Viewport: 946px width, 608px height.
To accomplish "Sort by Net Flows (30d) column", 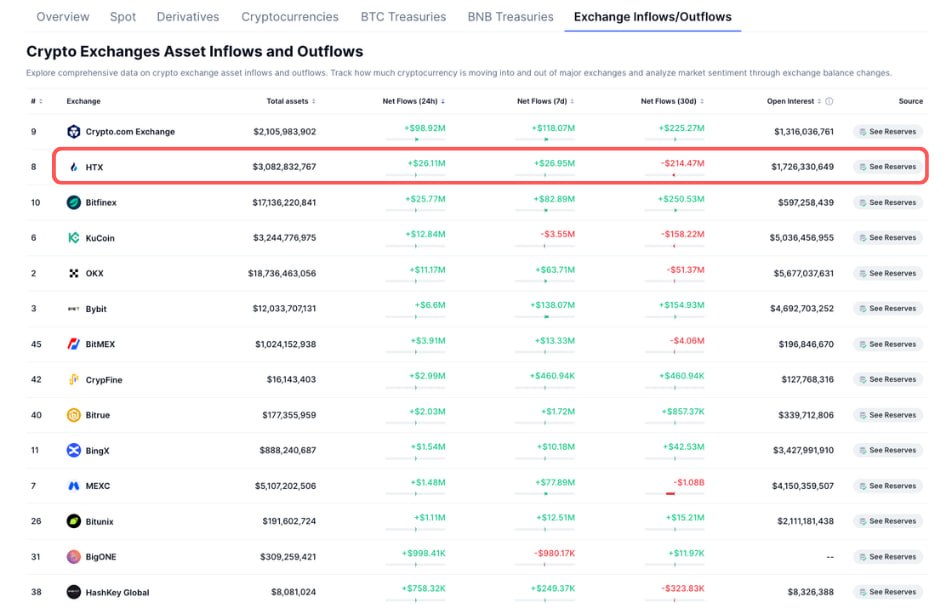I will click(x=672, y=101).
